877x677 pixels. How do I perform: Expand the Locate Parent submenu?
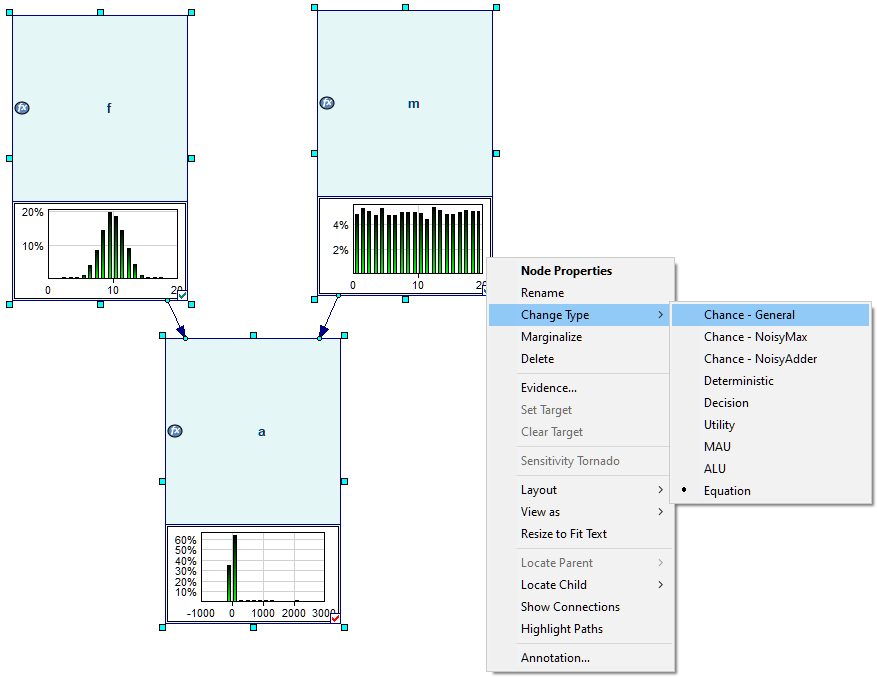580,563
